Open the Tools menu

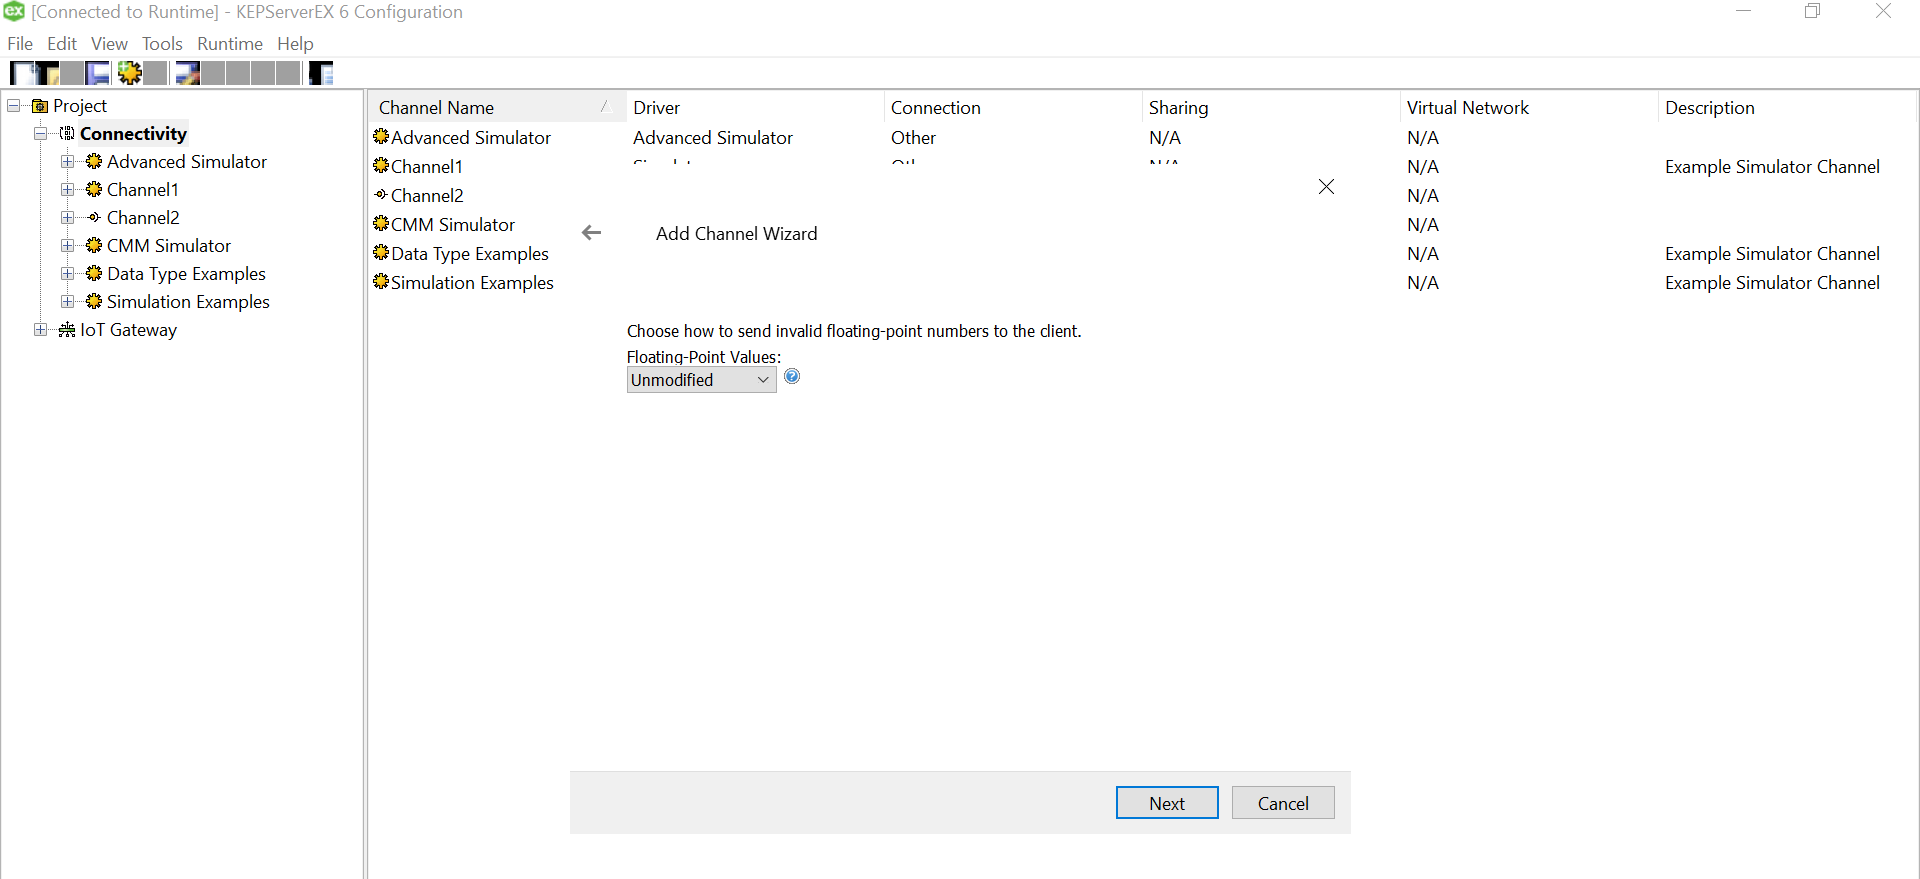(x=162, y=44)
